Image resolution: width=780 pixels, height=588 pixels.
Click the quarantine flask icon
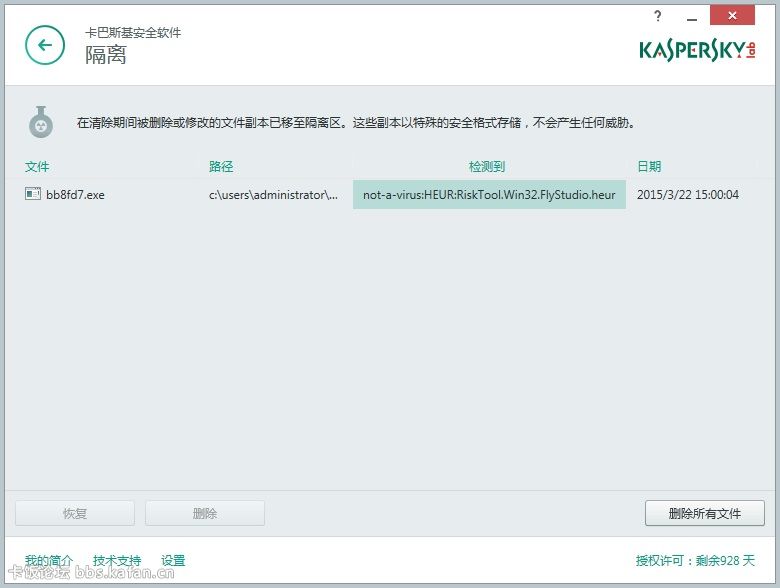(40, 123)
